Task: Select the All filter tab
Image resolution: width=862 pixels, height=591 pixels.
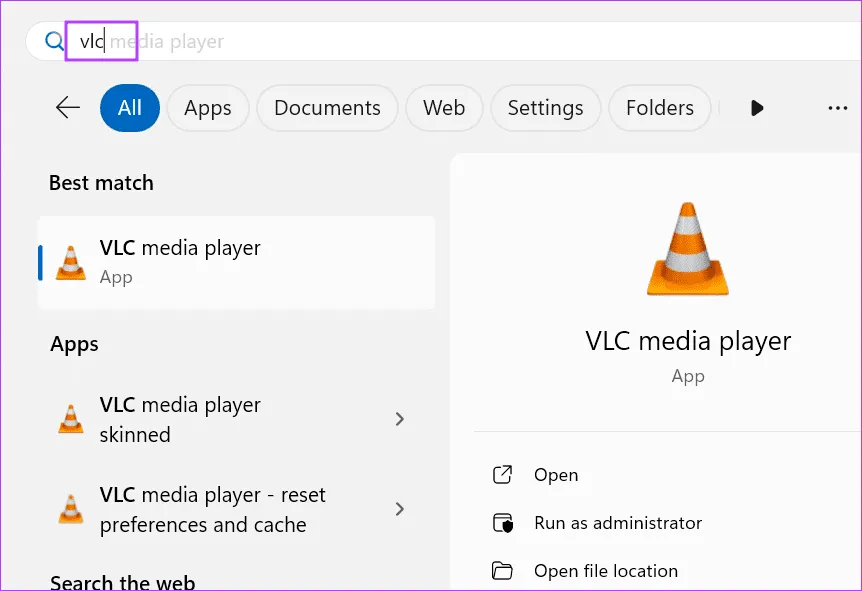Action: click(x=130, y=108)
